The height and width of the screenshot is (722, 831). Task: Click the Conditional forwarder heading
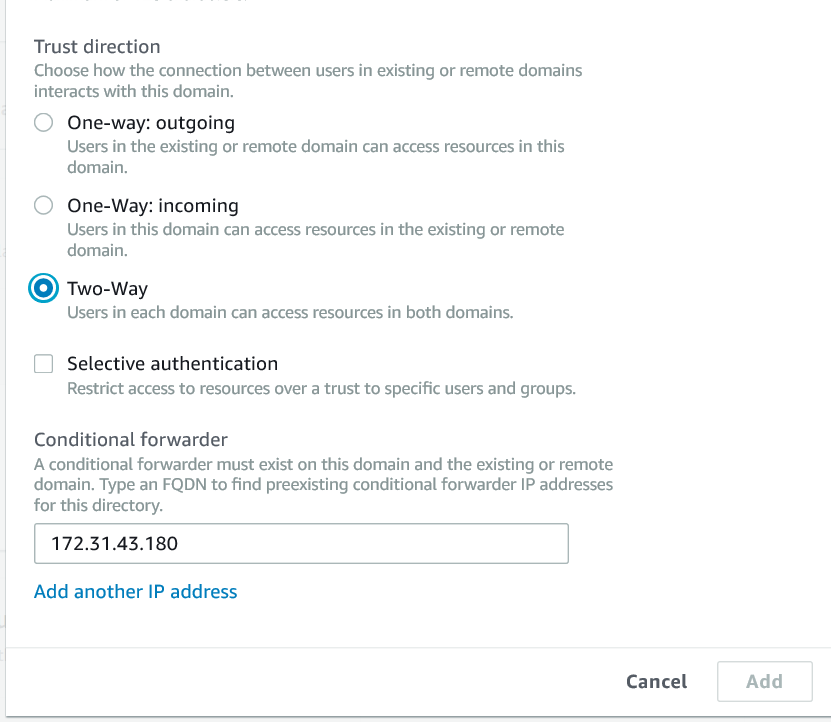click(131, 439)
